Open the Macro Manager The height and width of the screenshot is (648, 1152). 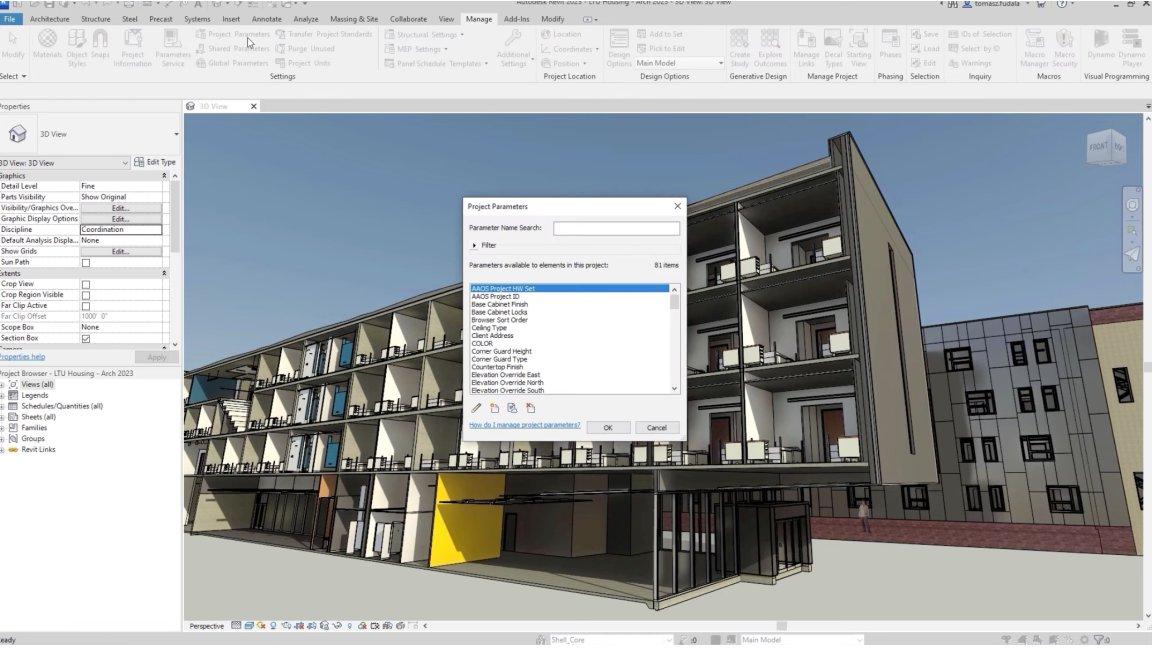[1033, 41]
